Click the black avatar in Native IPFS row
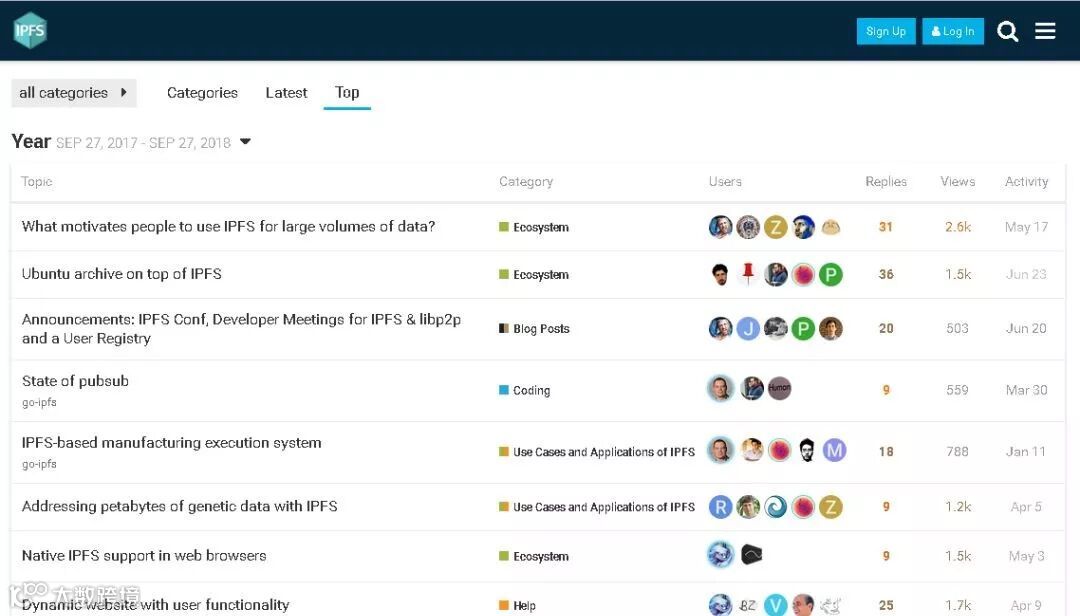1080x616 pixels. (751, 554)
